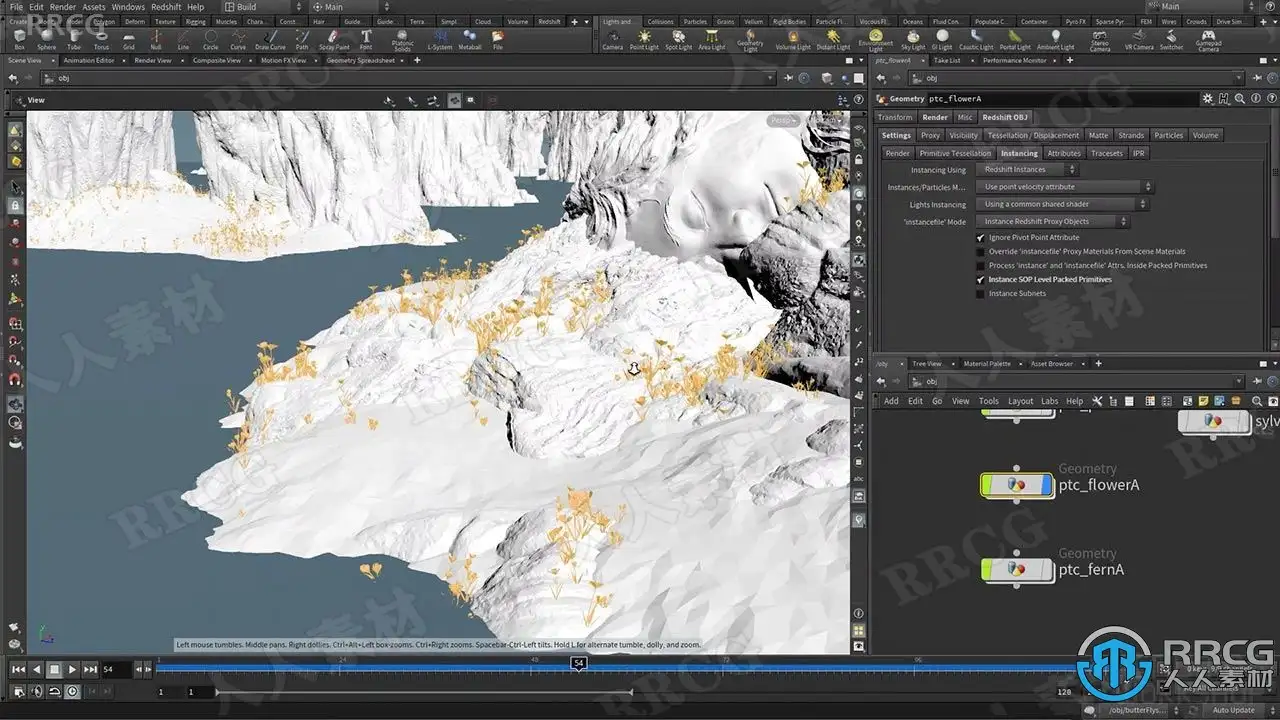This screenshot has width=1280, height=720.
Task: Select the ptc_fernA geometry node
Action: pyautogui.click(x=1017, y=569)
